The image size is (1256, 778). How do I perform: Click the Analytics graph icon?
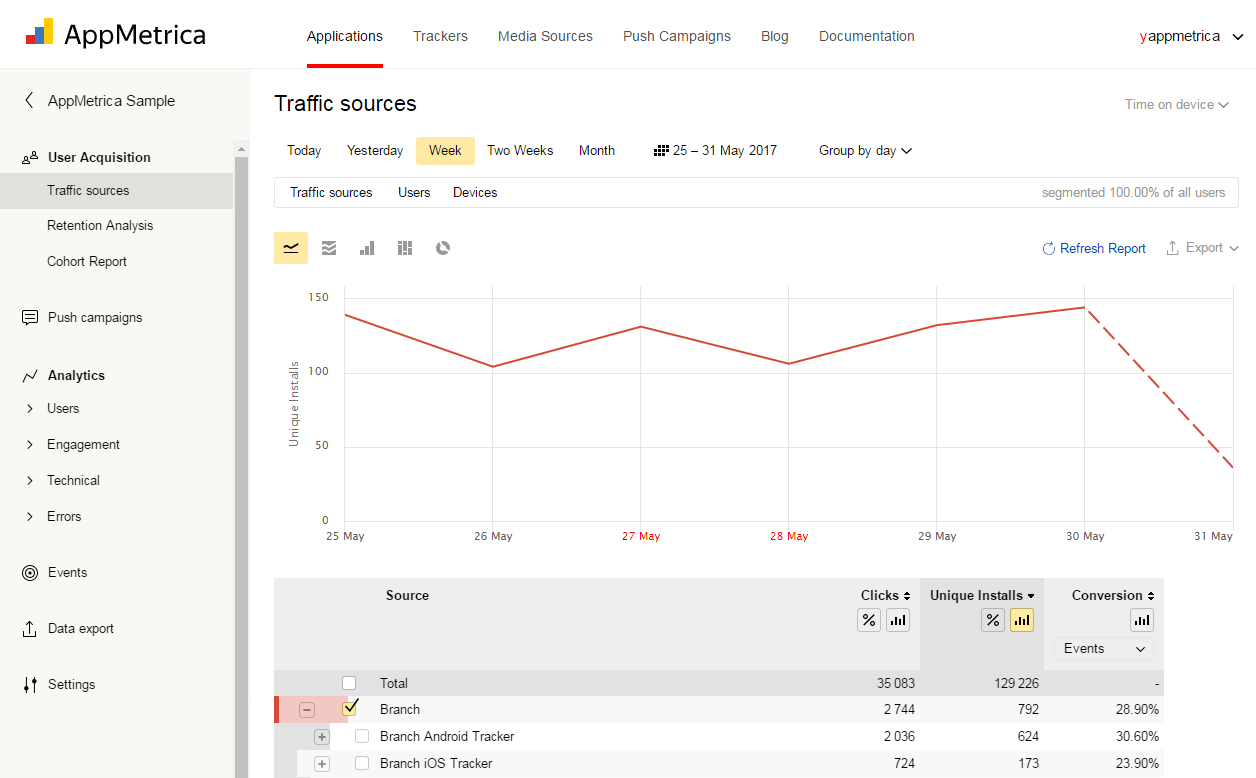[30, 375]
